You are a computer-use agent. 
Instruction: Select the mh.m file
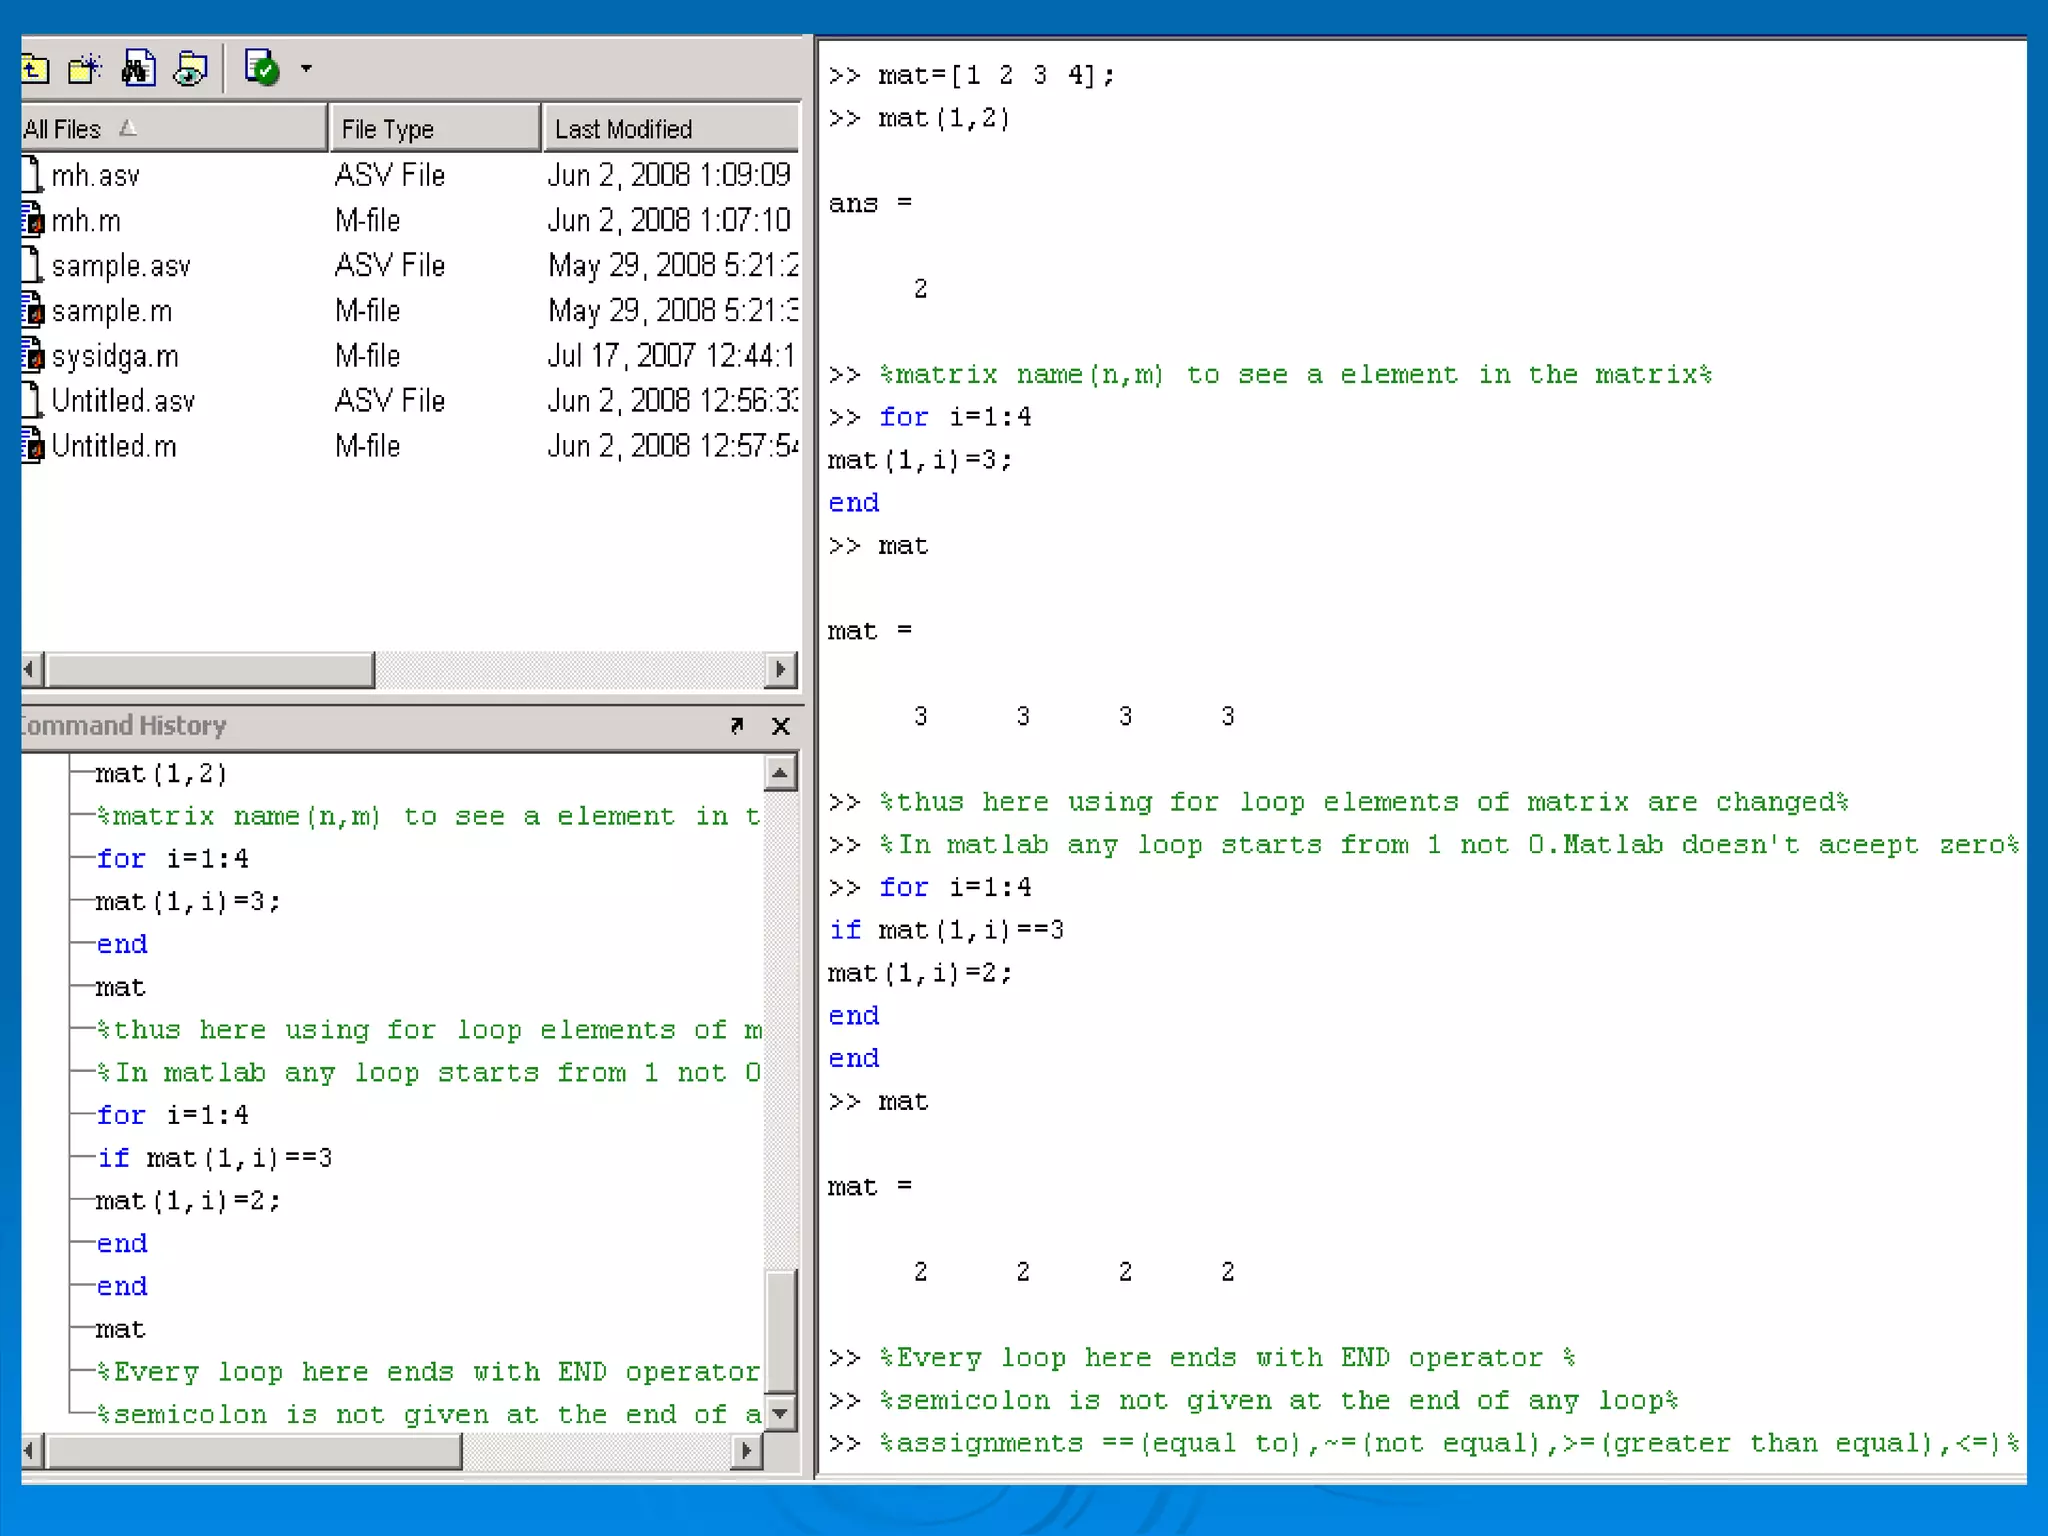tap(86, 220)
